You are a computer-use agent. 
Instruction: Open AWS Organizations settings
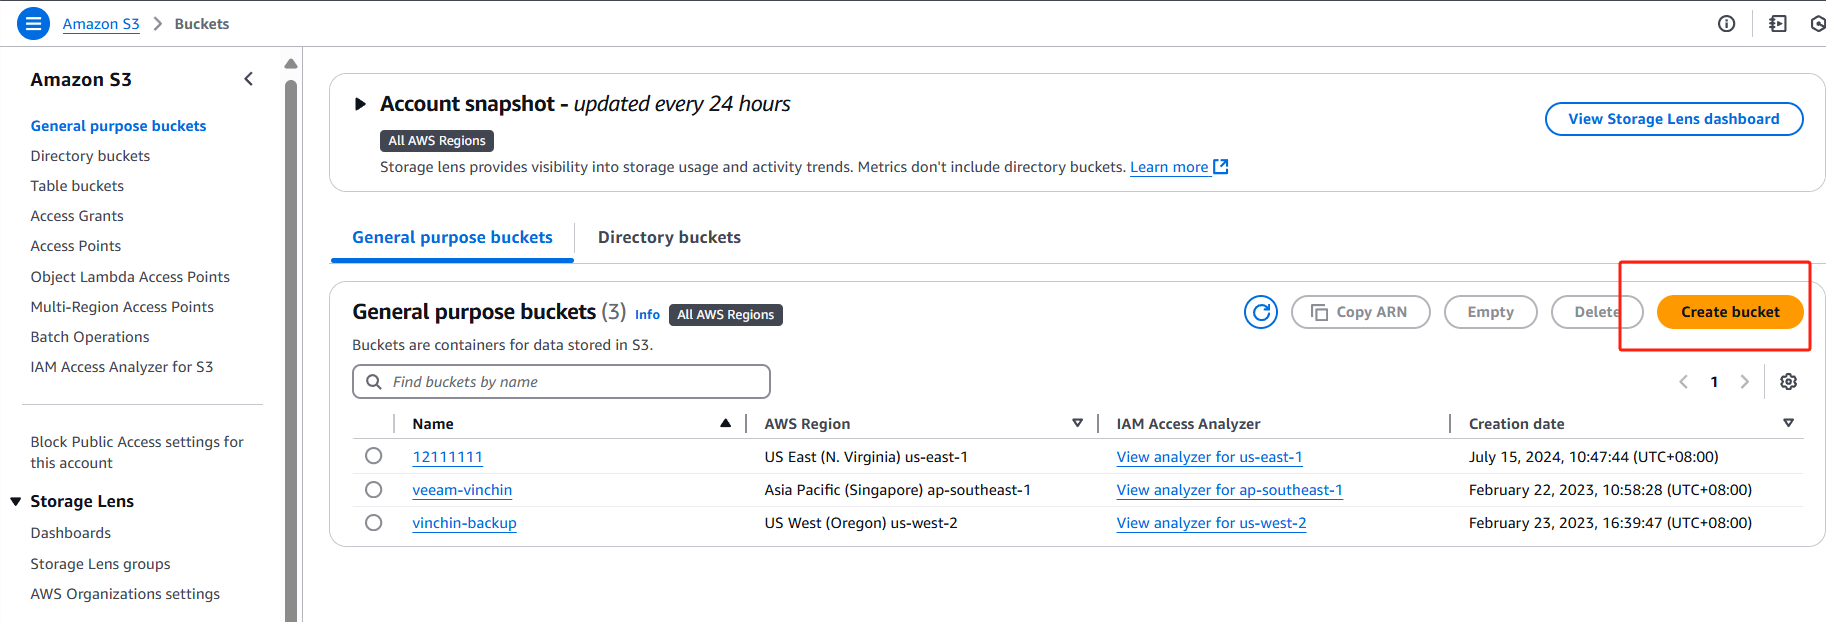click(125, 594)
